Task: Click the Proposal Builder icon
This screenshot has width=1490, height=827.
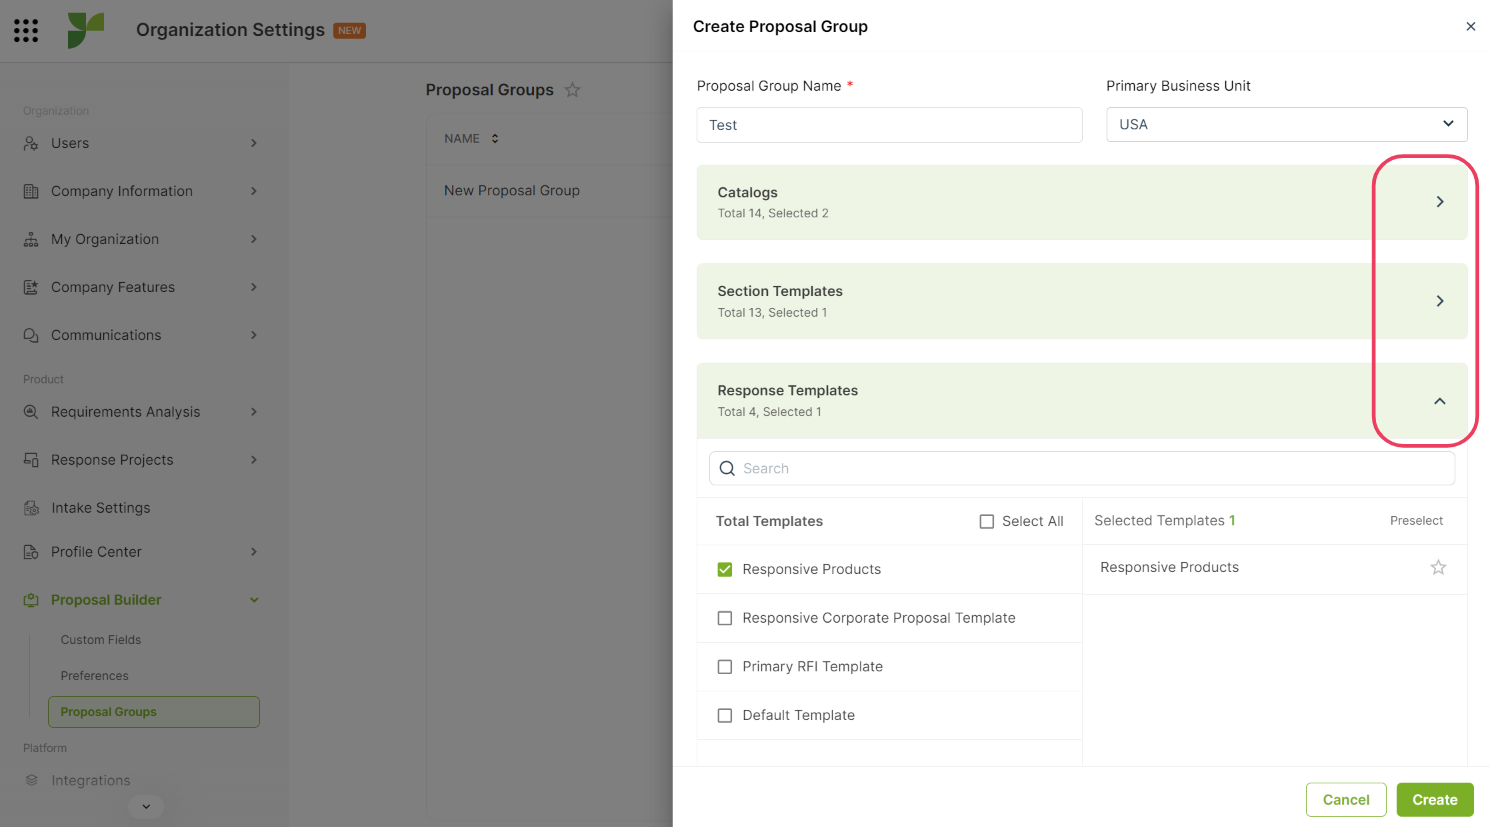Action: tap(31, 600)
